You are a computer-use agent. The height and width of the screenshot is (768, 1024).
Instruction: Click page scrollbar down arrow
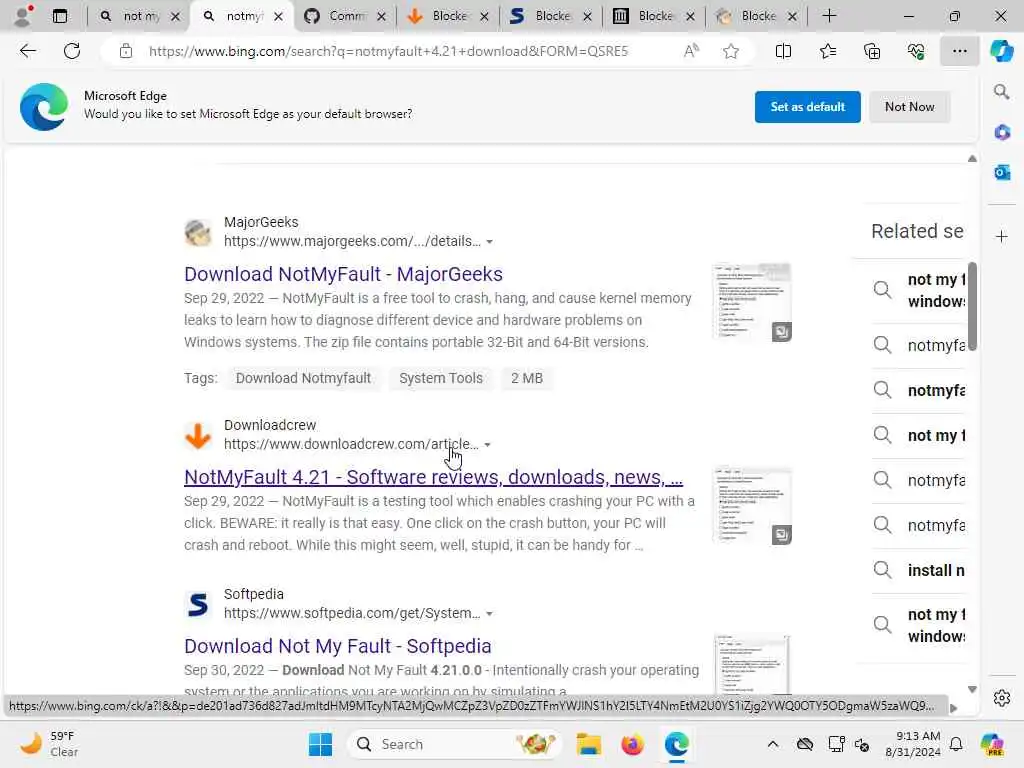(x=972, y=689)
